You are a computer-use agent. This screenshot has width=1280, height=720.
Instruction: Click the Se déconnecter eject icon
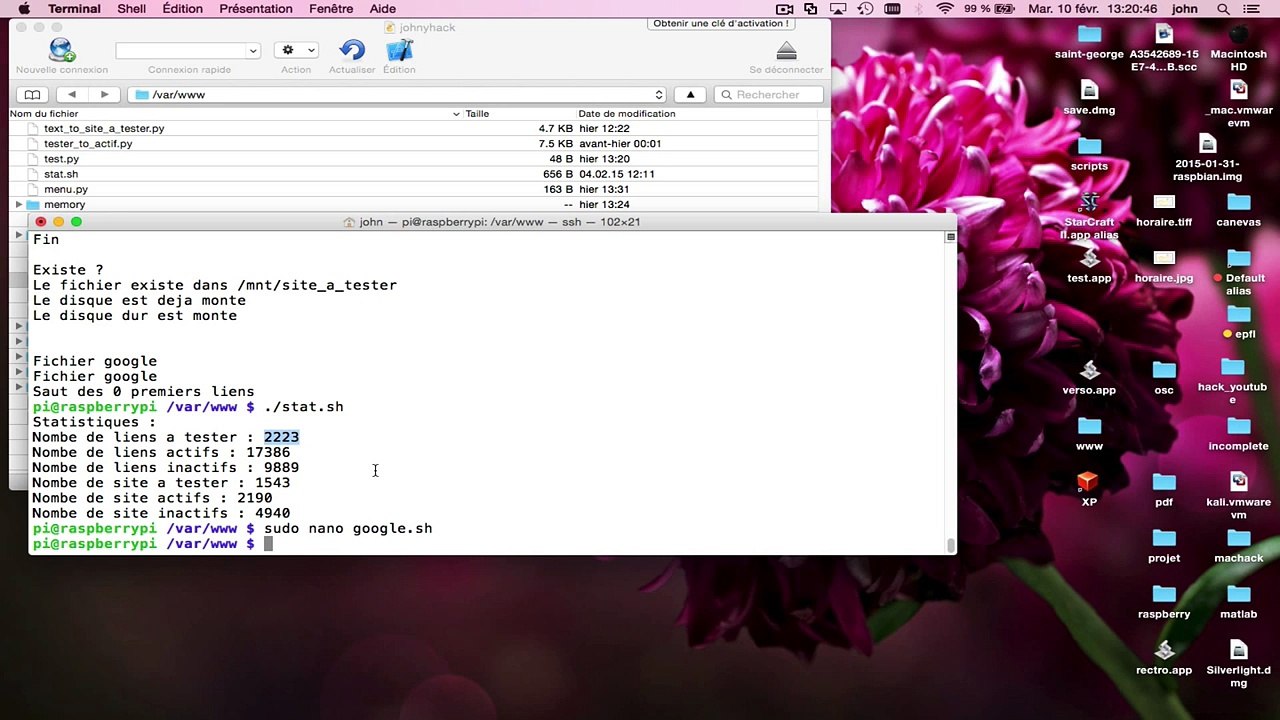click(786, 51)
